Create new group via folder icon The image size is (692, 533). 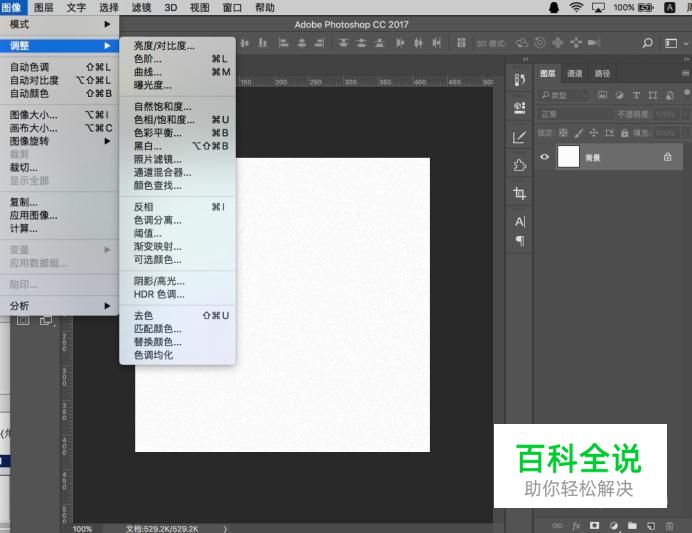pyautogui.click(x=632, y=525)
